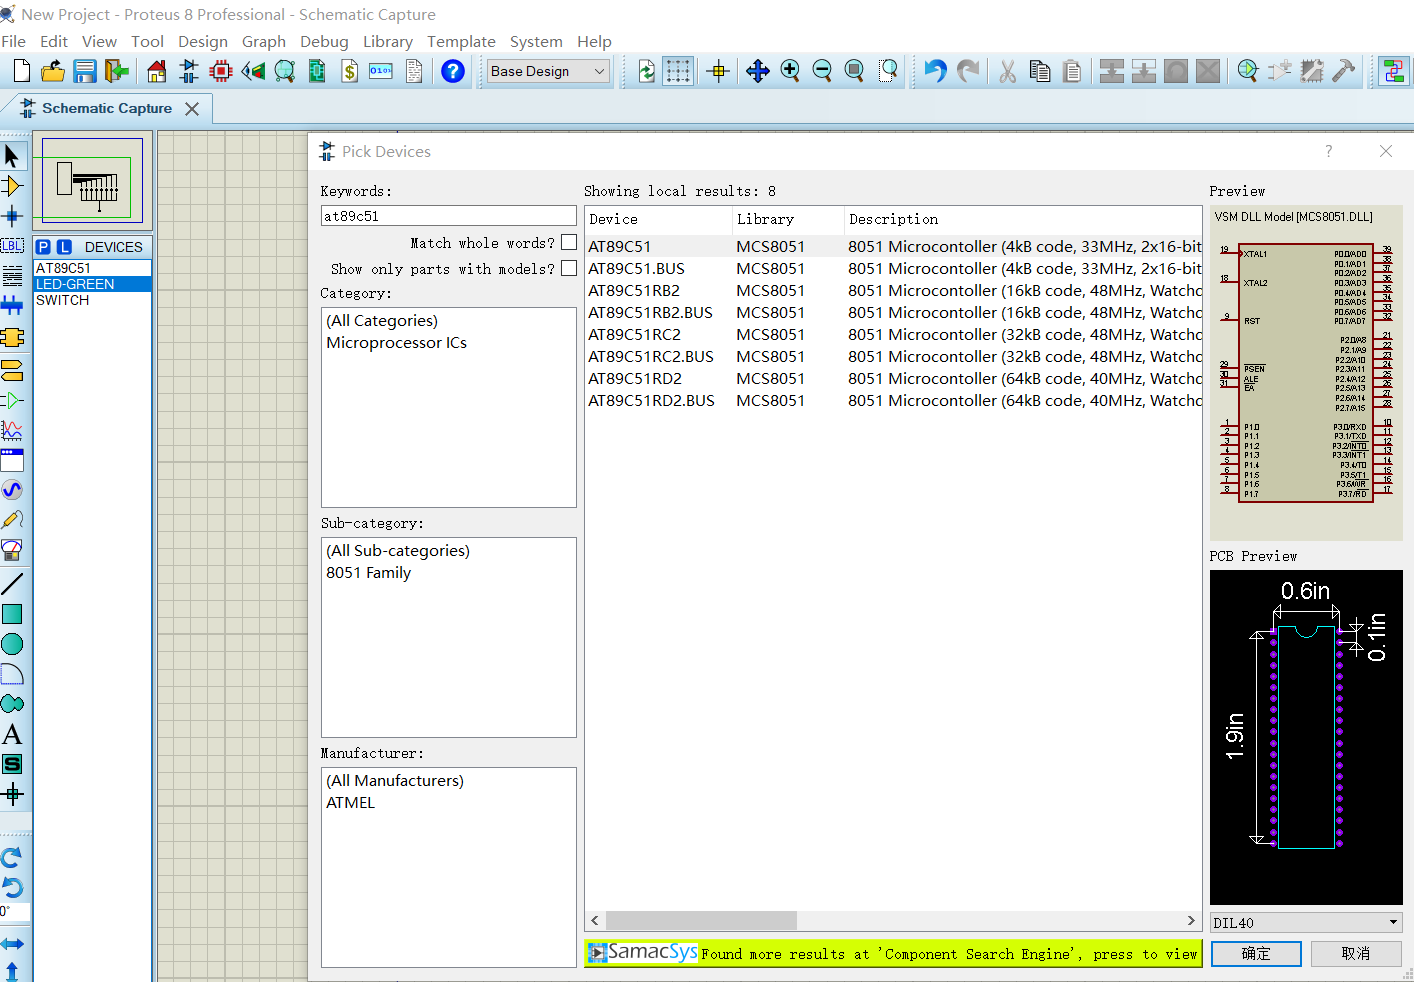Screen dimensions: 1414x982
Task: Zoom in with the plus magnifier icon
Action: pyautogui.click(x=790, y=71)
